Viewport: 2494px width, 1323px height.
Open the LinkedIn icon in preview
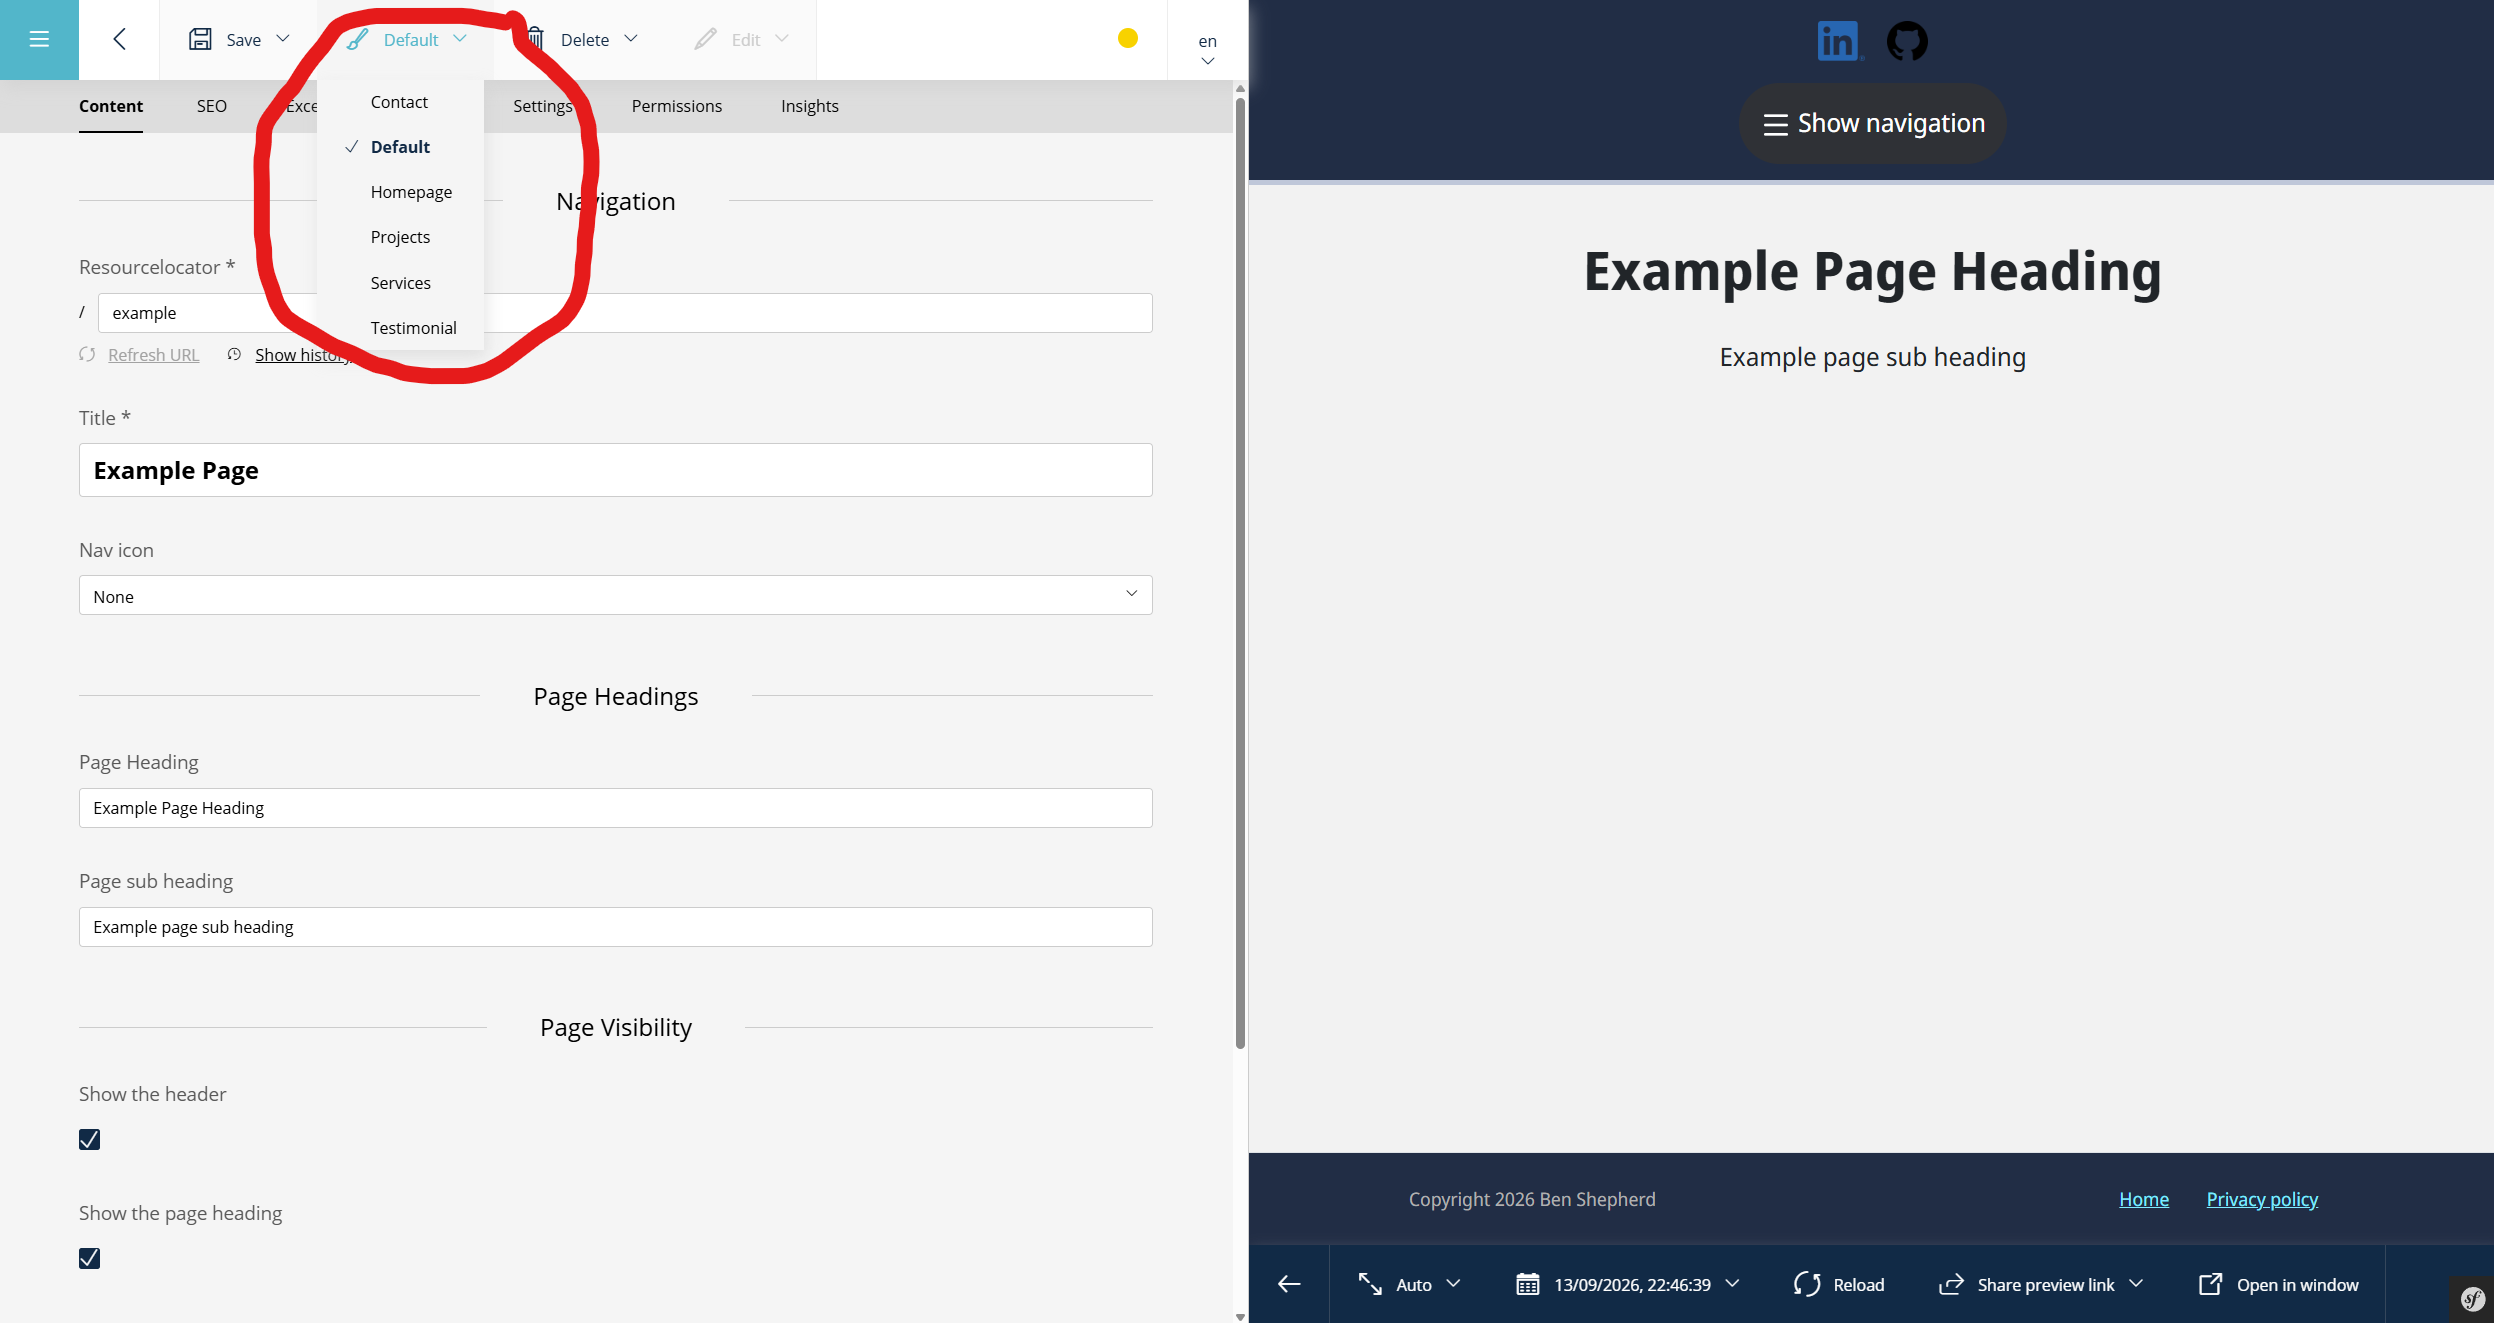pyautogui.click(x=1838, y=41)
